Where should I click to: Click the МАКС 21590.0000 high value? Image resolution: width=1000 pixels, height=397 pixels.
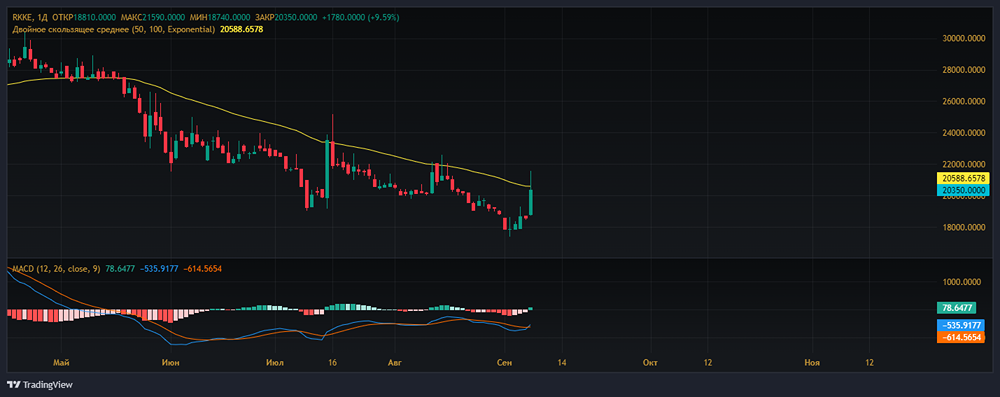(153, 18)
